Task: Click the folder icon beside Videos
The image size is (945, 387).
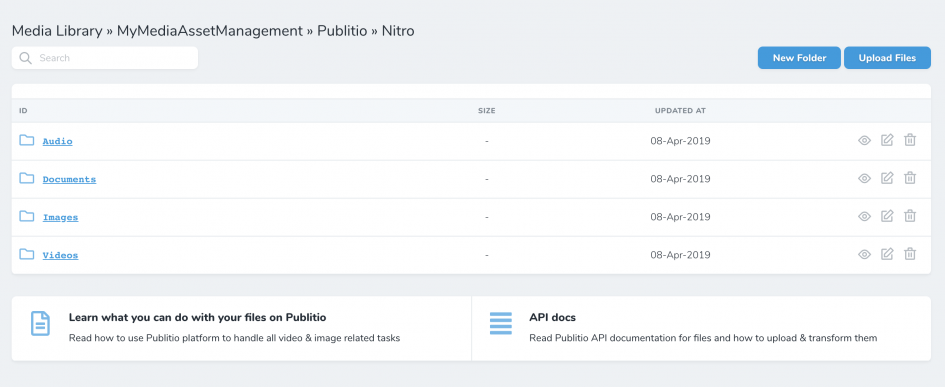Action: [27, 254]
